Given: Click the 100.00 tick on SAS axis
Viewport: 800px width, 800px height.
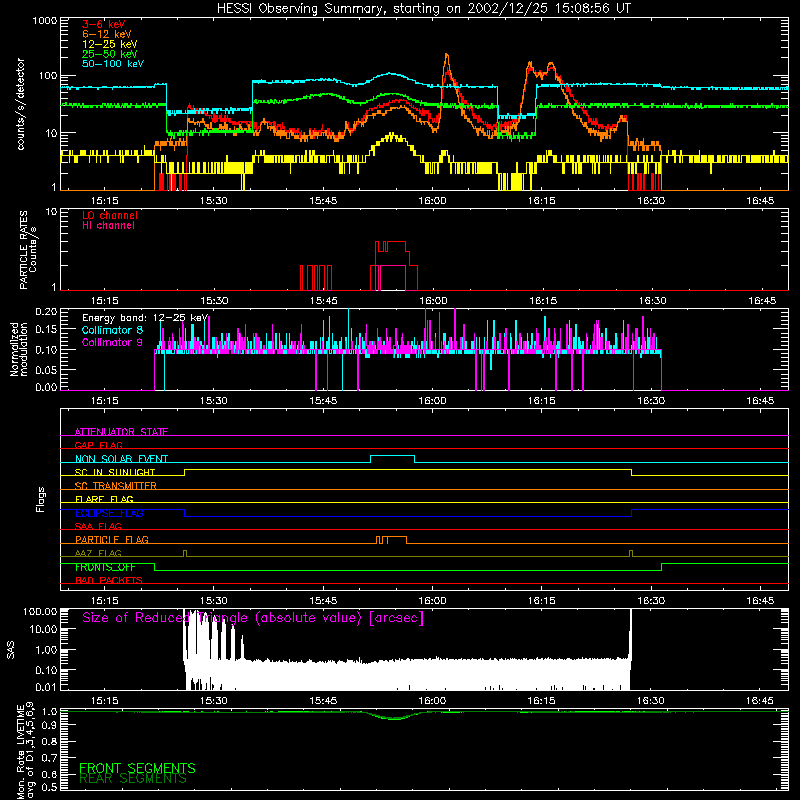Looking at the screenshot, I should tap(40, 611).
